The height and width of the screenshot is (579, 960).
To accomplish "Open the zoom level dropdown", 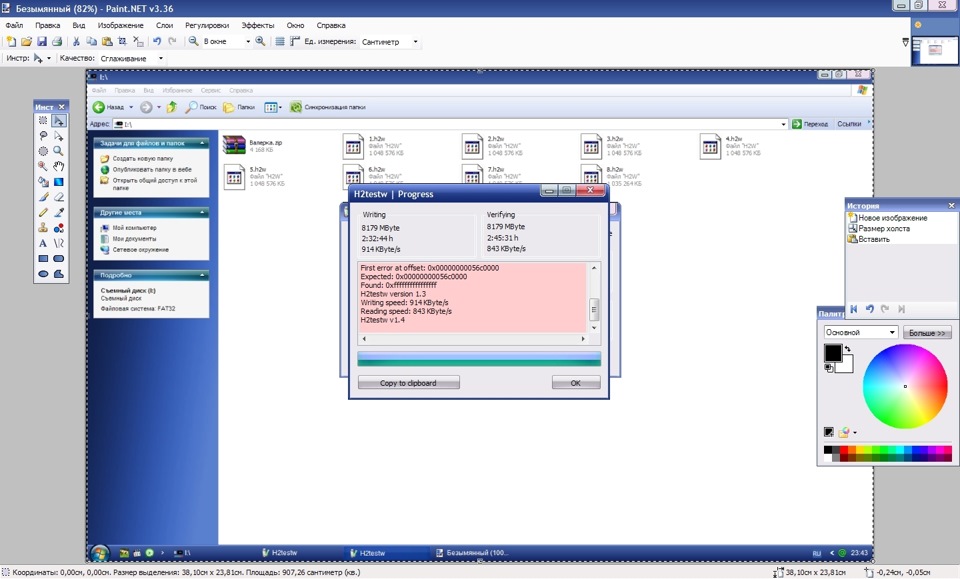I will tap(248, 42).
